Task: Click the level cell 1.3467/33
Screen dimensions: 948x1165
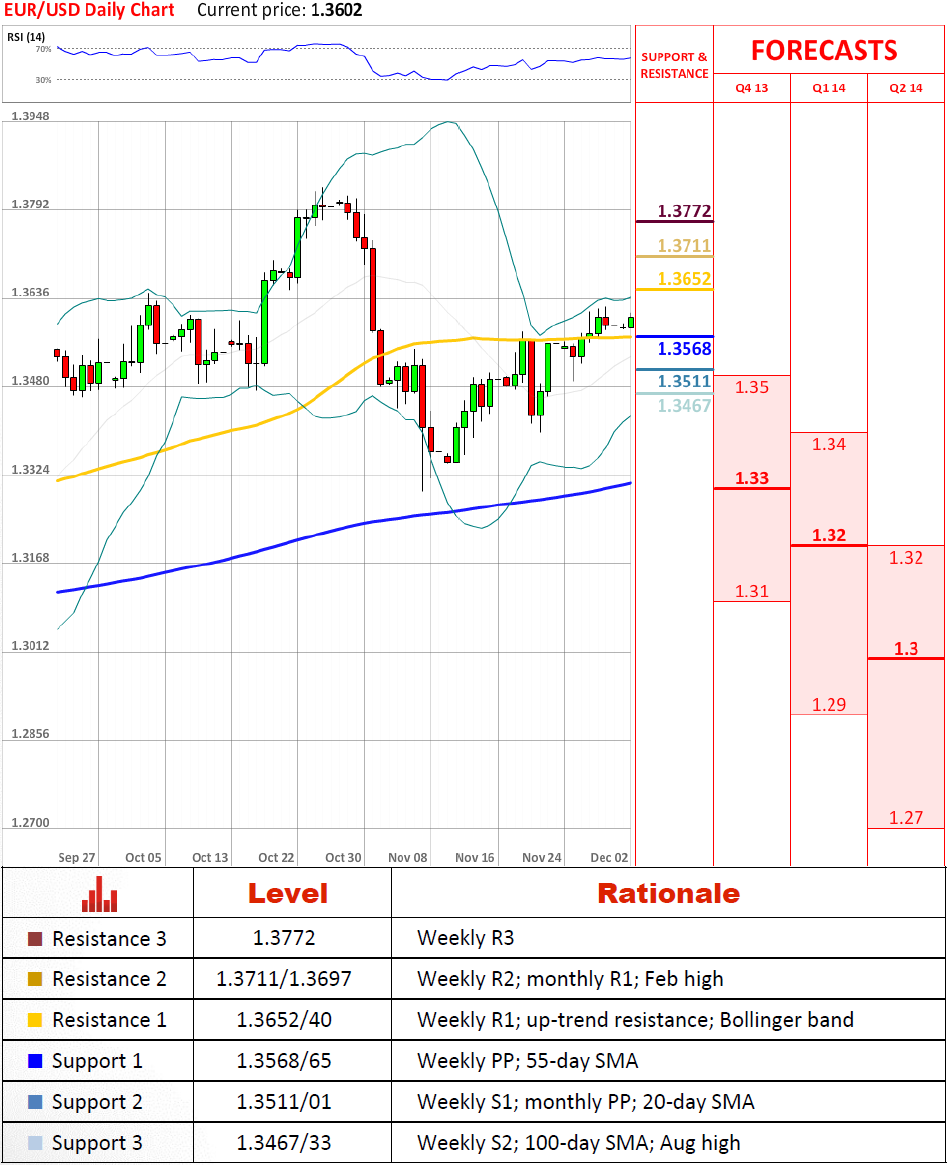Action: coord(284,1142)
